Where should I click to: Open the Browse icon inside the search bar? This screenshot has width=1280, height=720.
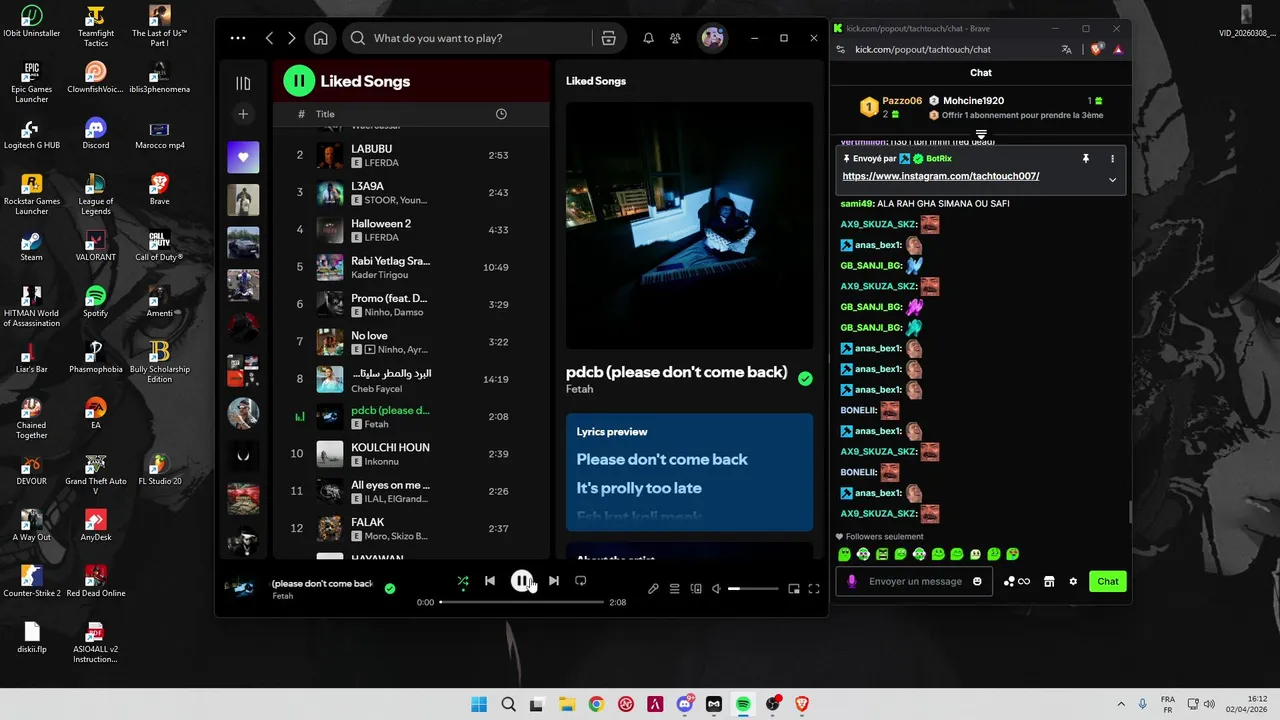[x=608, y=38]
